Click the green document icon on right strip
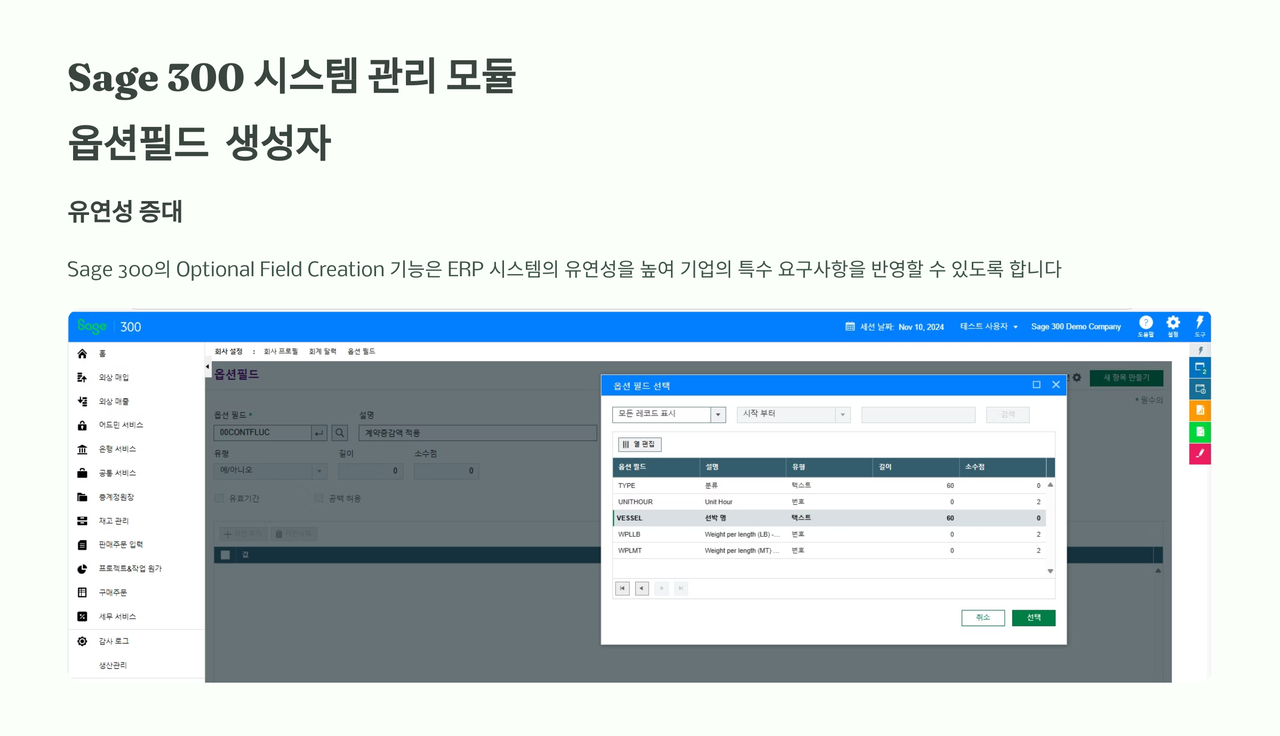Screen dimensions: 1280x736 [1200, 432]
